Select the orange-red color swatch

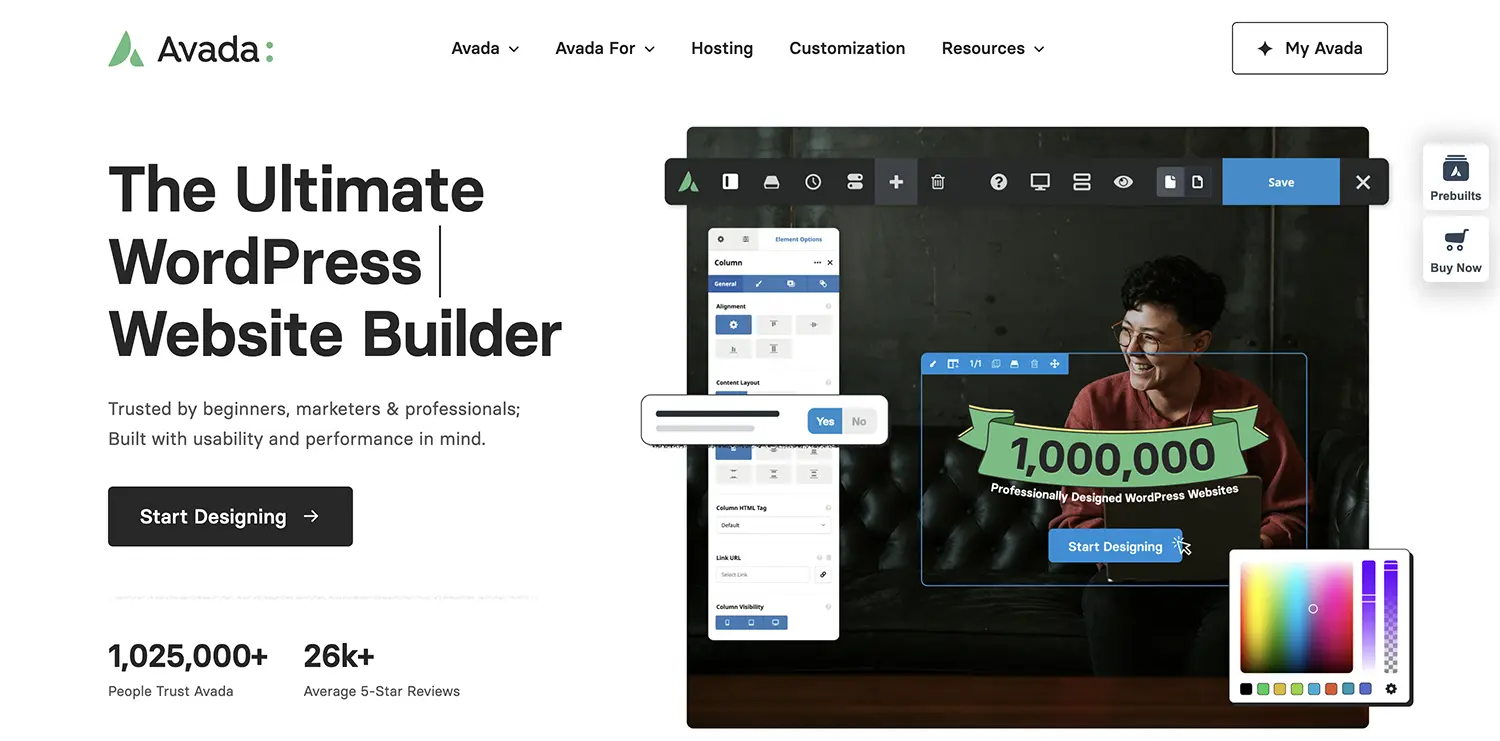point(1331,689)
